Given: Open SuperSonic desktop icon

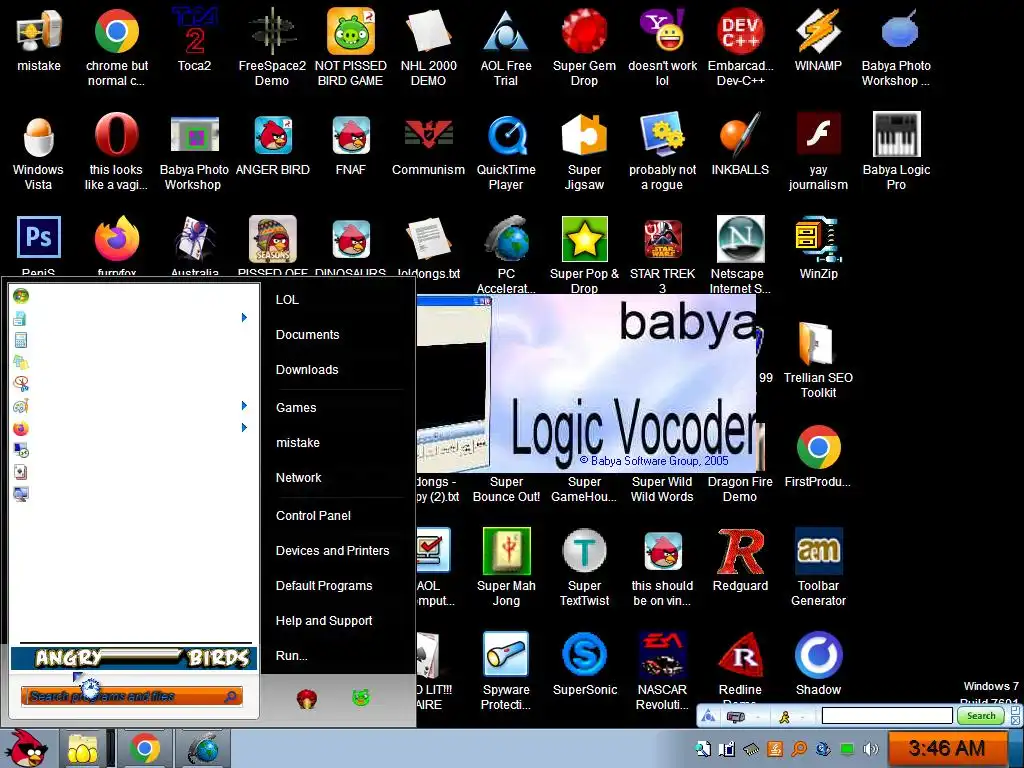Looking at the screenshot, I should click(x=584, y=654).
